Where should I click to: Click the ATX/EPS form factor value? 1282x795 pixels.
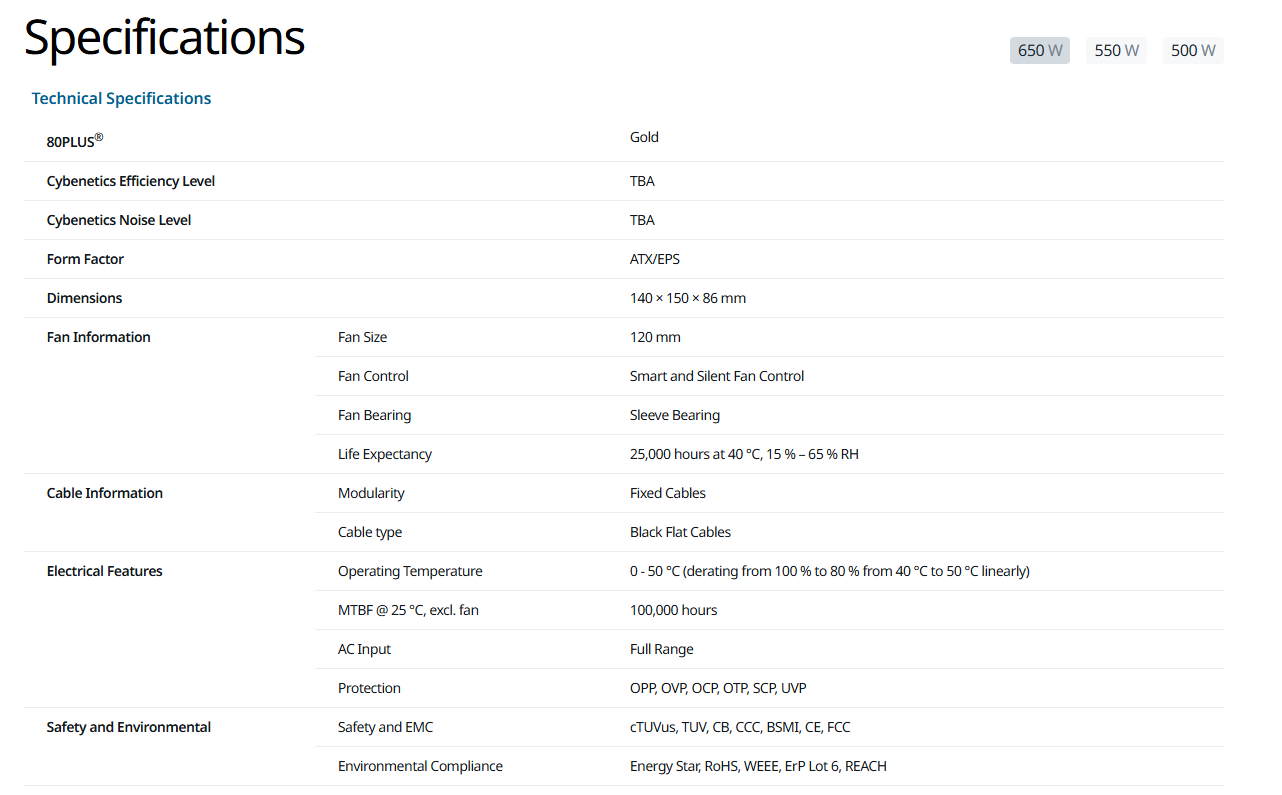pos(654,259)
